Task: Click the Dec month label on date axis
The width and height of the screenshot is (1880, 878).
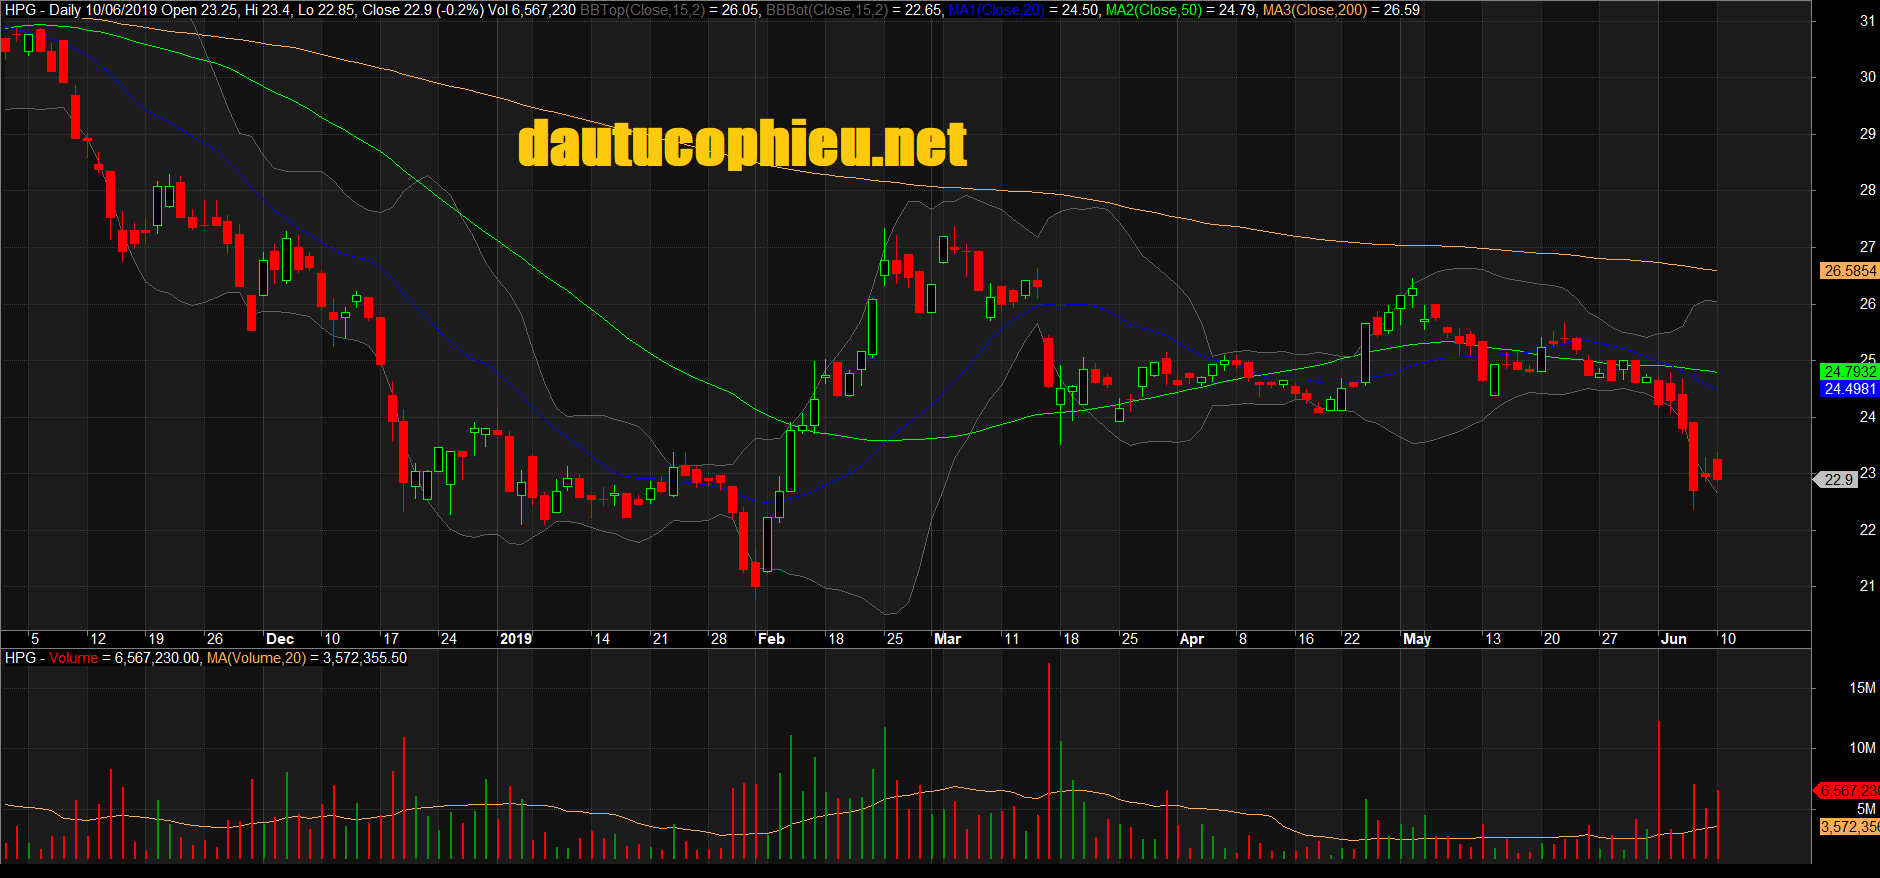Action: pyautogui.click(x=280, y=639)
